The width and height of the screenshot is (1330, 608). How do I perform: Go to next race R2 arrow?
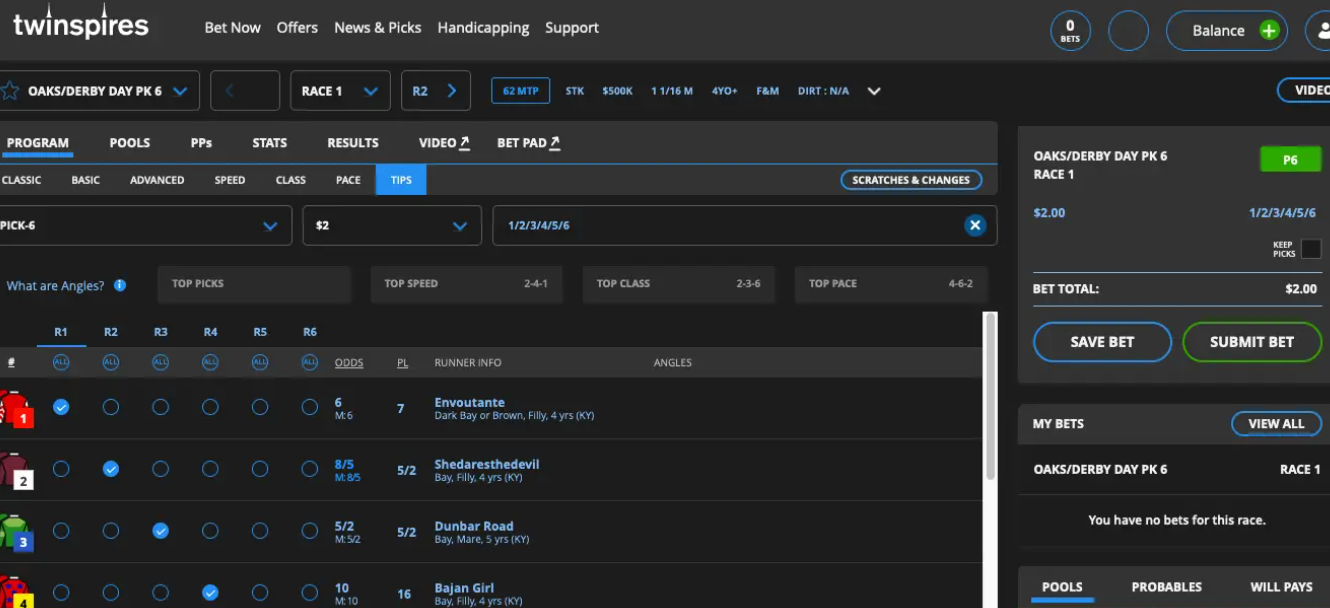pos(435,91)
